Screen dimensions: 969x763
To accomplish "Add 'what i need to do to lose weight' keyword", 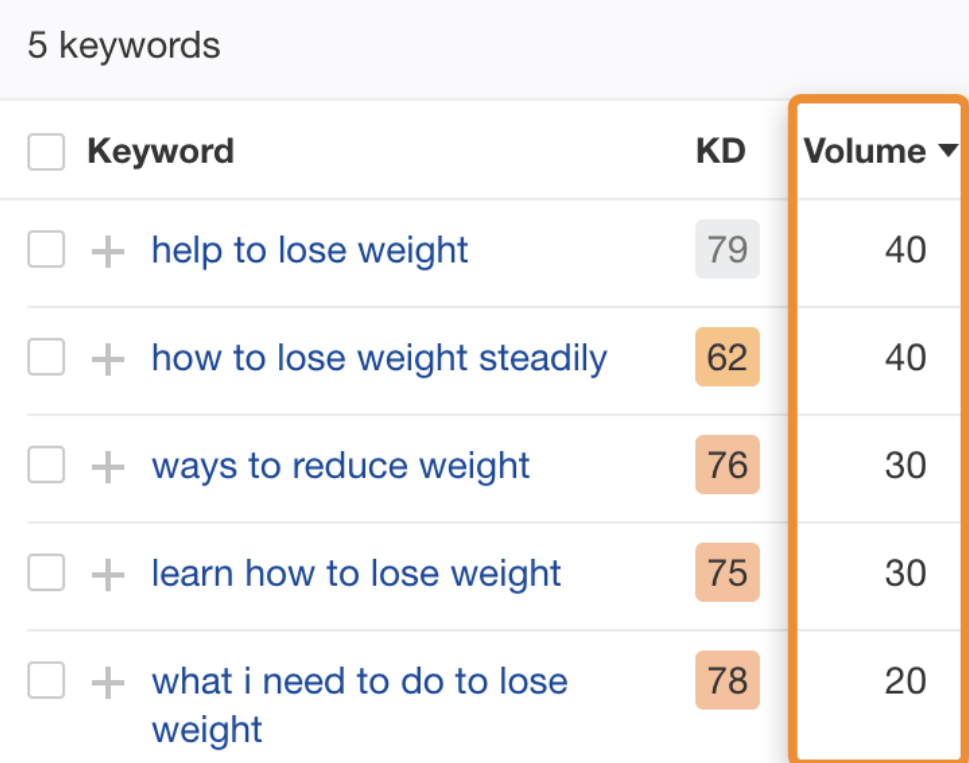I will (108, 682).
